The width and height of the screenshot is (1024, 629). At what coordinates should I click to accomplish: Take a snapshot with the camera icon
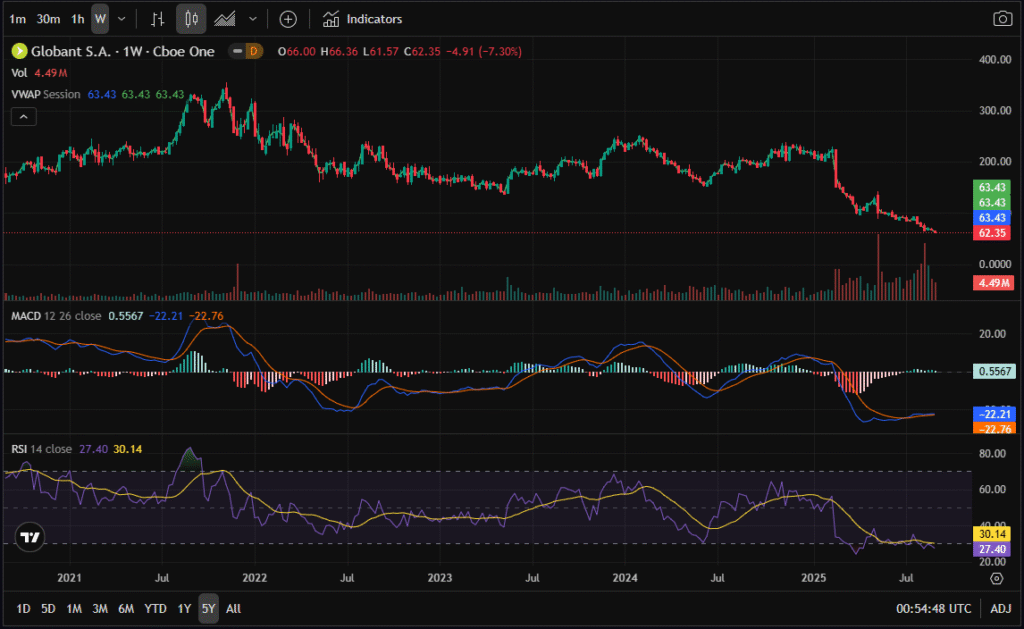point(1001,19)
